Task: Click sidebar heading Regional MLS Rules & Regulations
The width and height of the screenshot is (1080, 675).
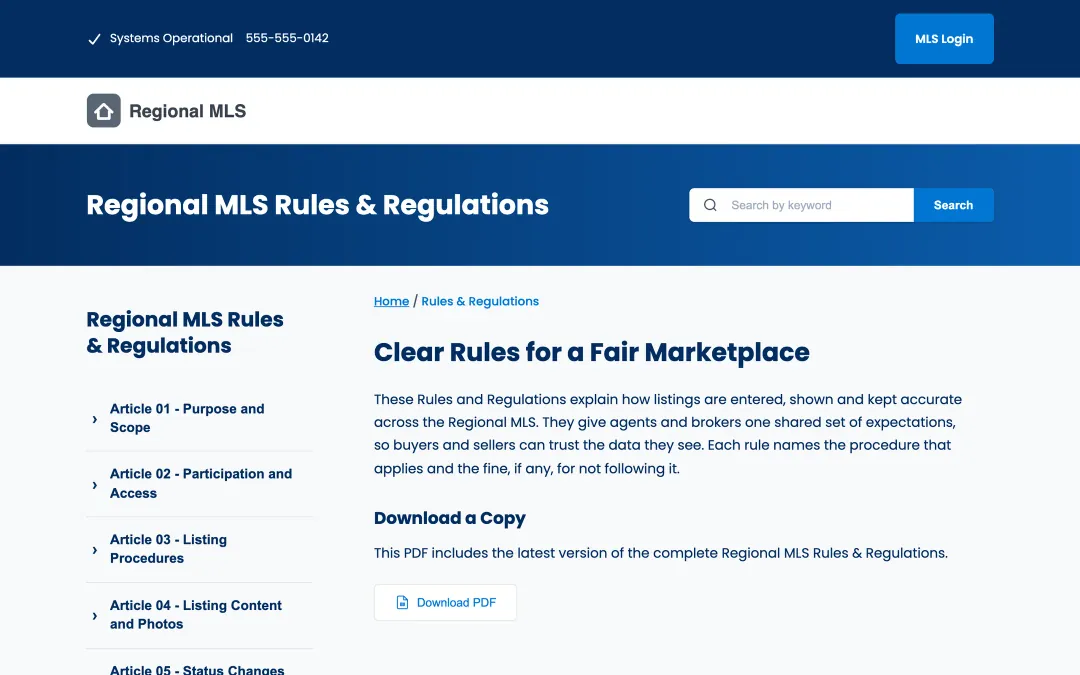Action: click(x=185, y=332)
